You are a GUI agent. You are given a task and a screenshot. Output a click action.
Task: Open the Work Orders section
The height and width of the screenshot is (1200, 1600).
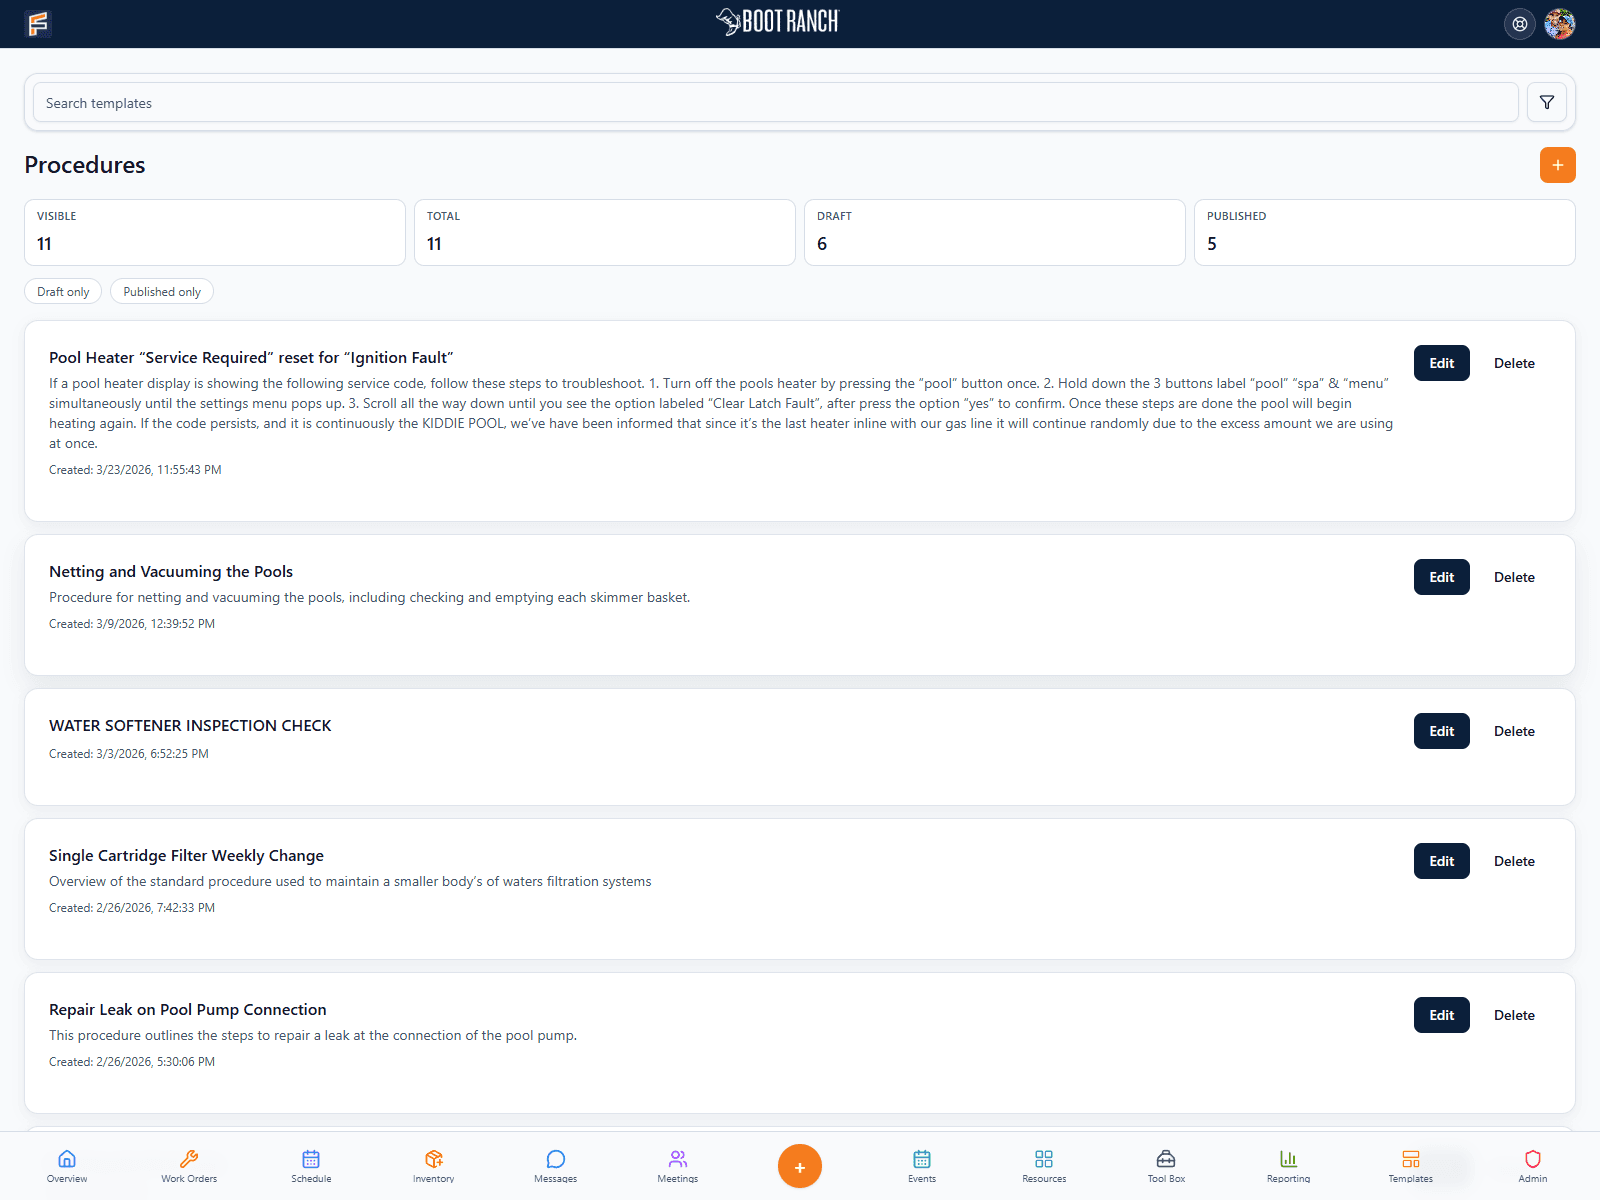point(188,1165)
